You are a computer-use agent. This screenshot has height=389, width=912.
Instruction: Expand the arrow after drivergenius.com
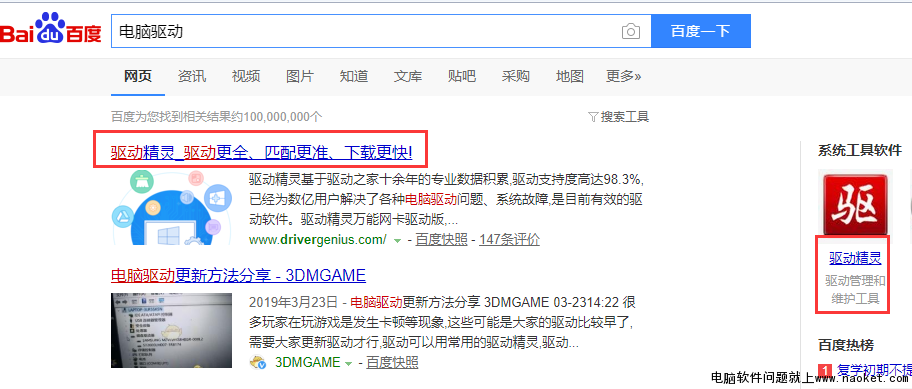pos(397,240)
